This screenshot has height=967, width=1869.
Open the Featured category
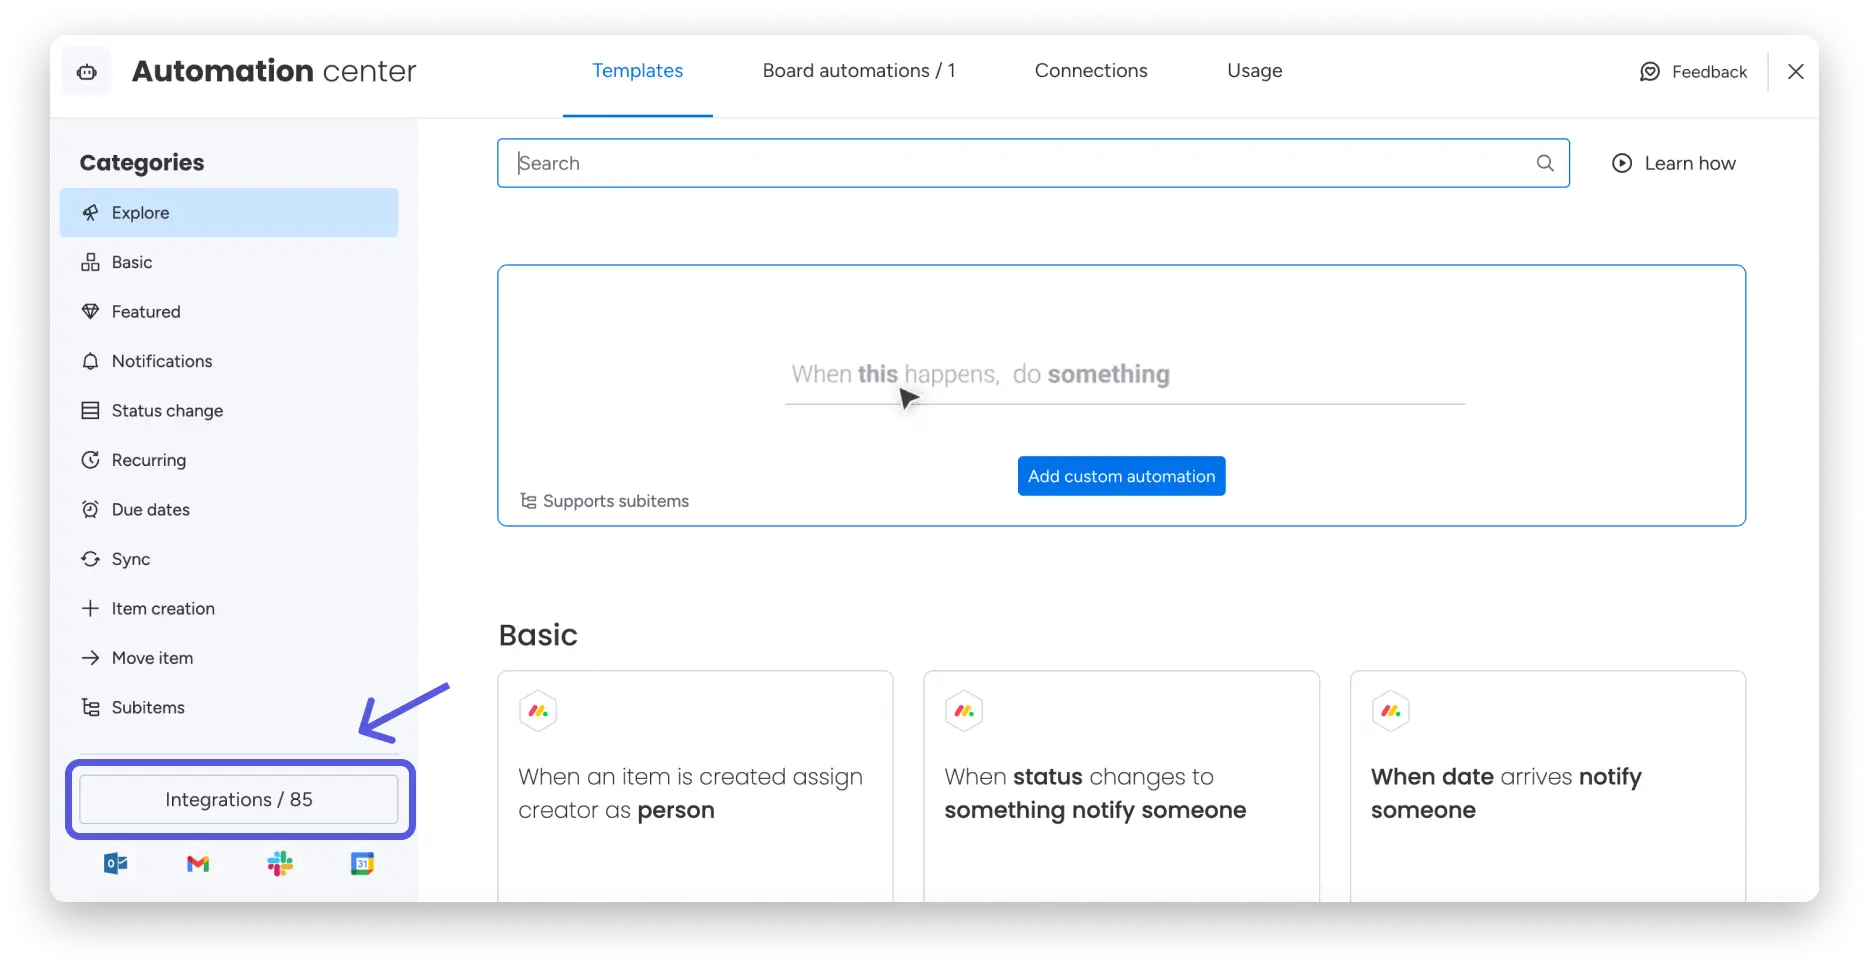229,312
